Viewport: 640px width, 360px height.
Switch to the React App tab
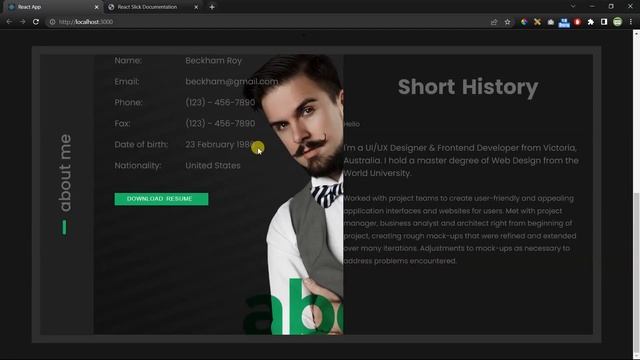[53, 7]
